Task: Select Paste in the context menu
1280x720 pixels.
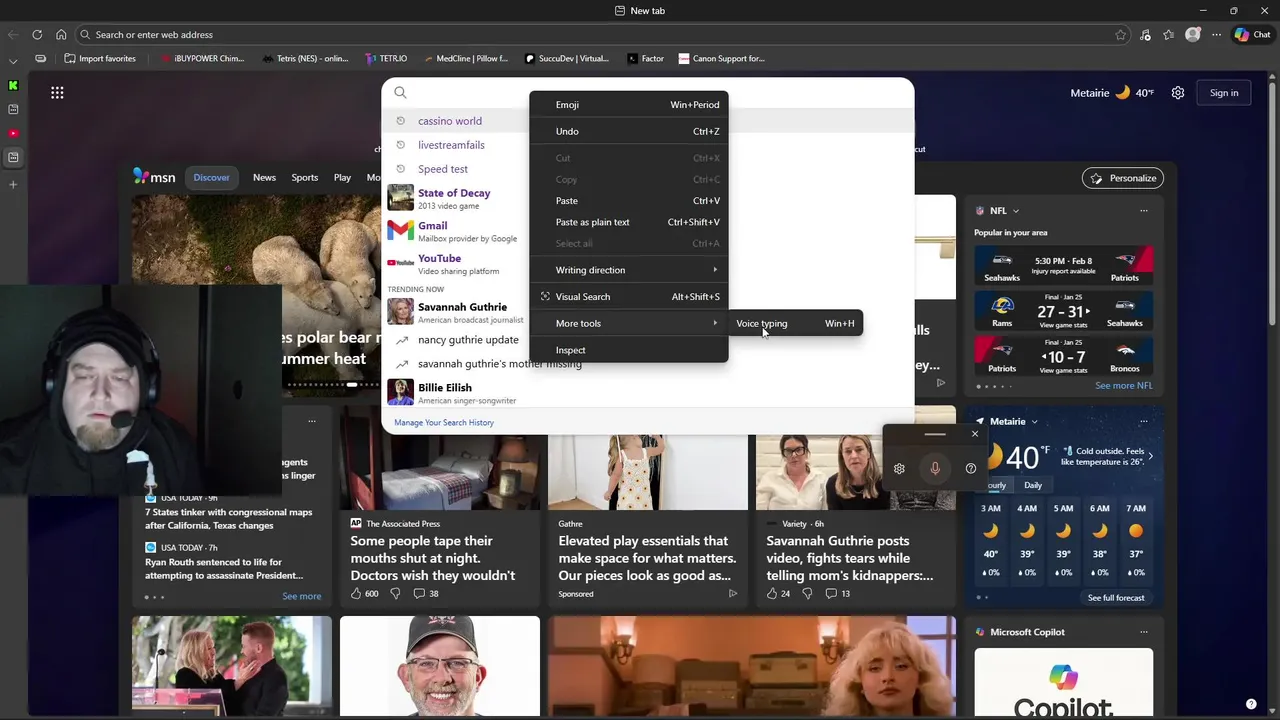Action: 628,200
